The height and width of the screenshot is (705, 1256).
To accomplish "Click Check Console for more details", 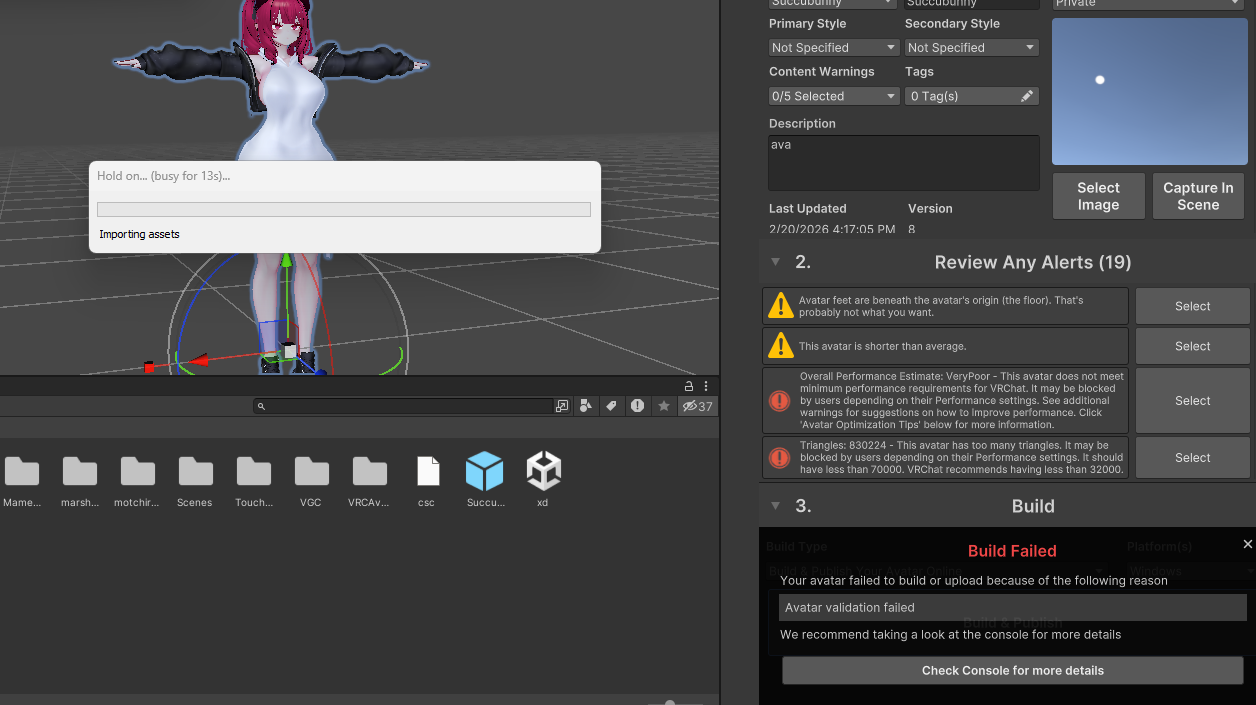I will (x=1012, y=670).
